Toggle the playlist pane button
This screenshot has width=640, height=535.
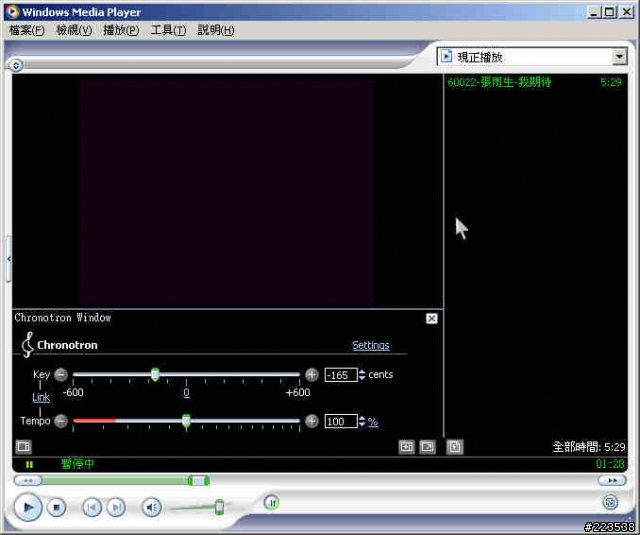pyautogui.click(x=455, y=447)
